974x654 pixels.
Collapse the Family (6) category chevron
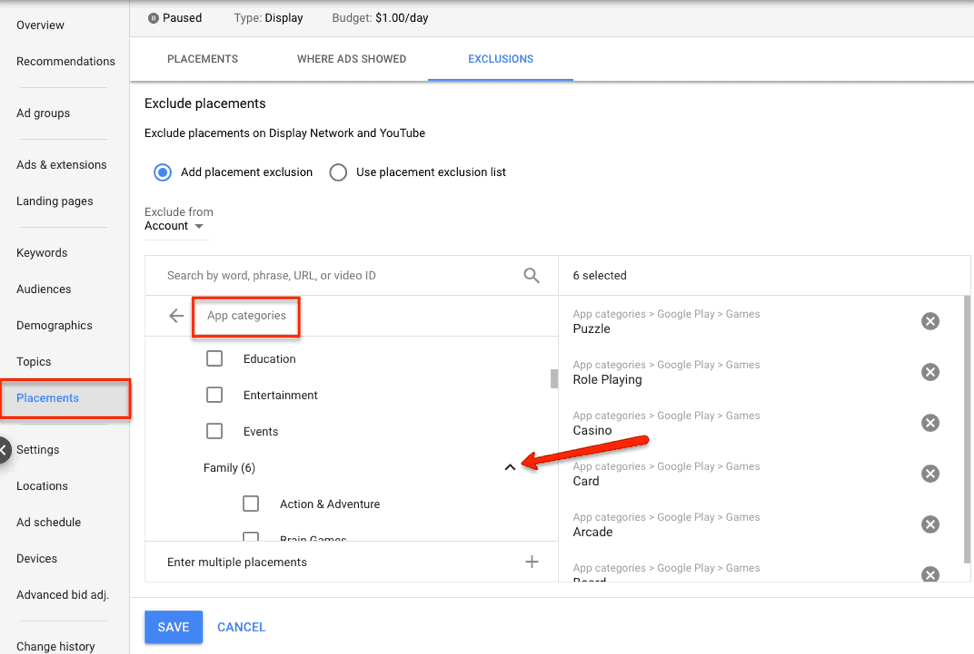pyautogui.click(x=510, y=468)
